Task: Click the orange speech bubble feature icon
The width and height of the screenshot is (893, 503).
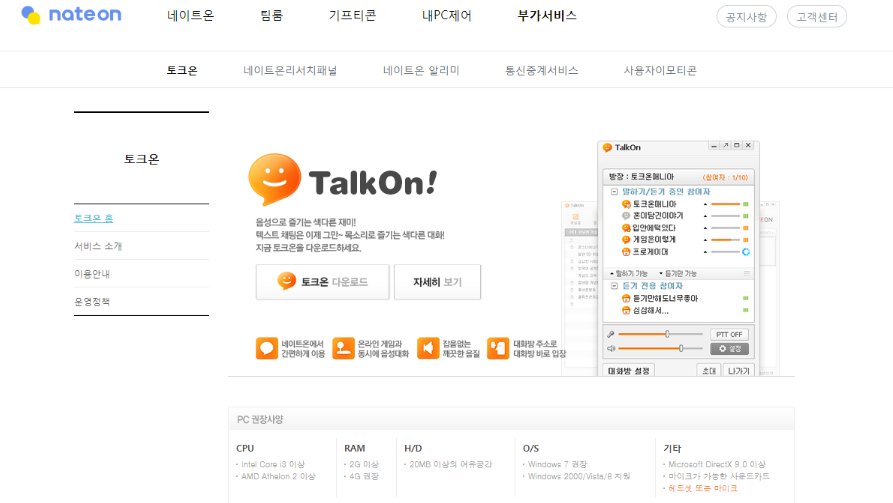Action: pyautogui.click(x=267, y=348)
